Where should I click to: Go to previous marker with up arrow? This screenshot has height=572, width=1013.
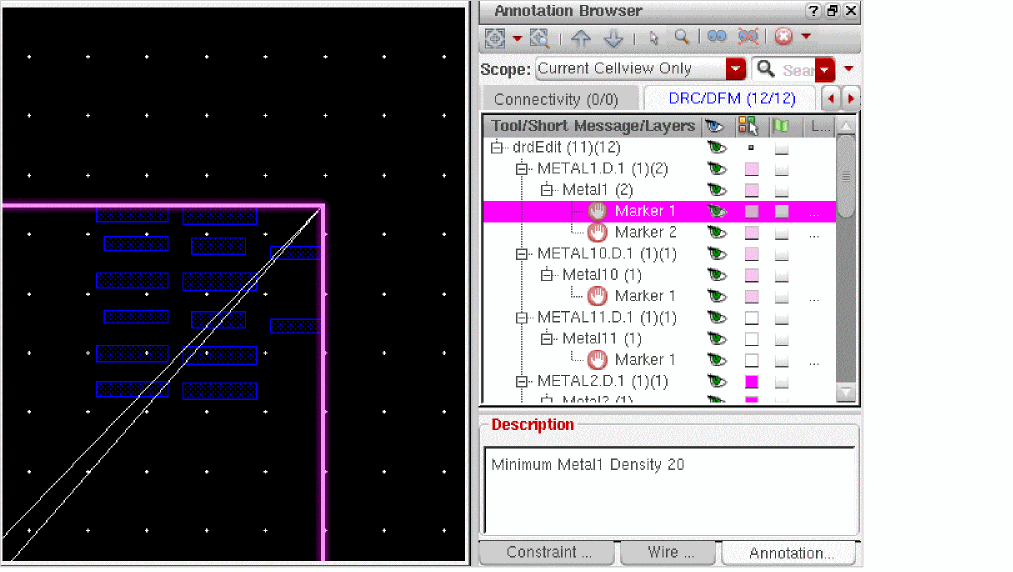pos(581,37)
